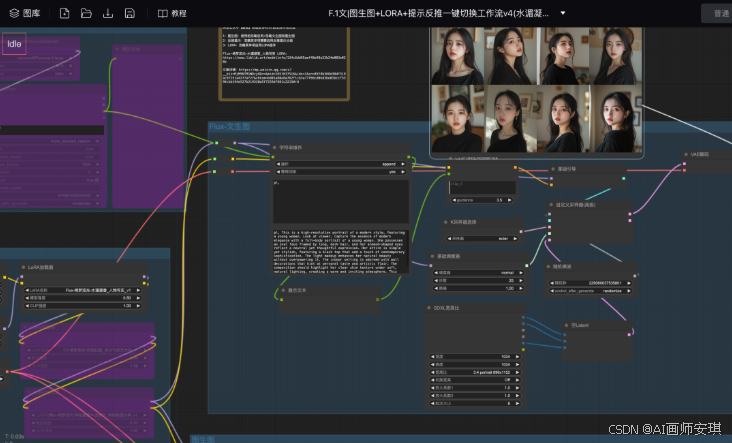Screen dimensions: 732x443
Task: Collapse the LoRA加载器 node via its dot
Action: click(x=23, y=267)
